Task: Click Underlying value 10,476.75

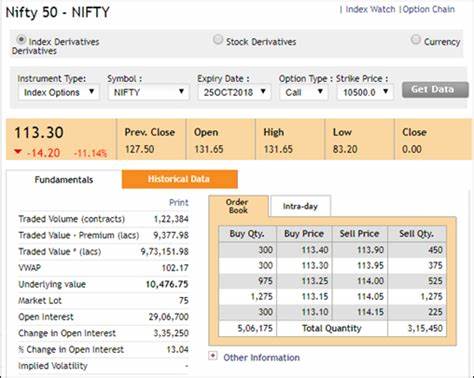Action: 167,284
